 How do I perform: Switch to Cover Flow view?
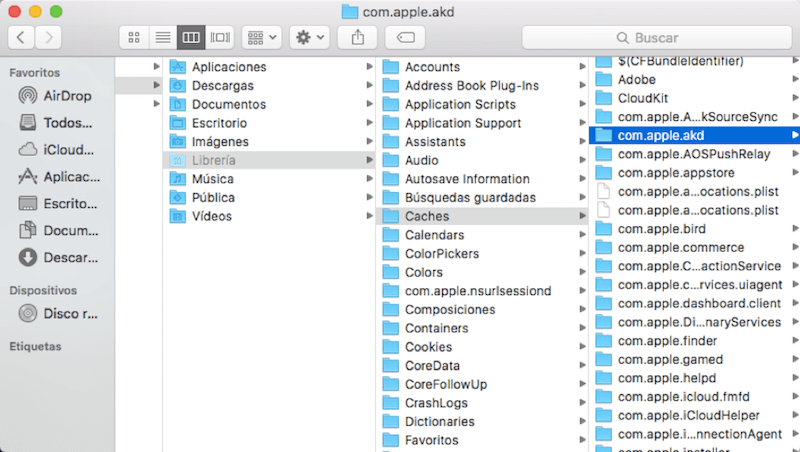220,37
